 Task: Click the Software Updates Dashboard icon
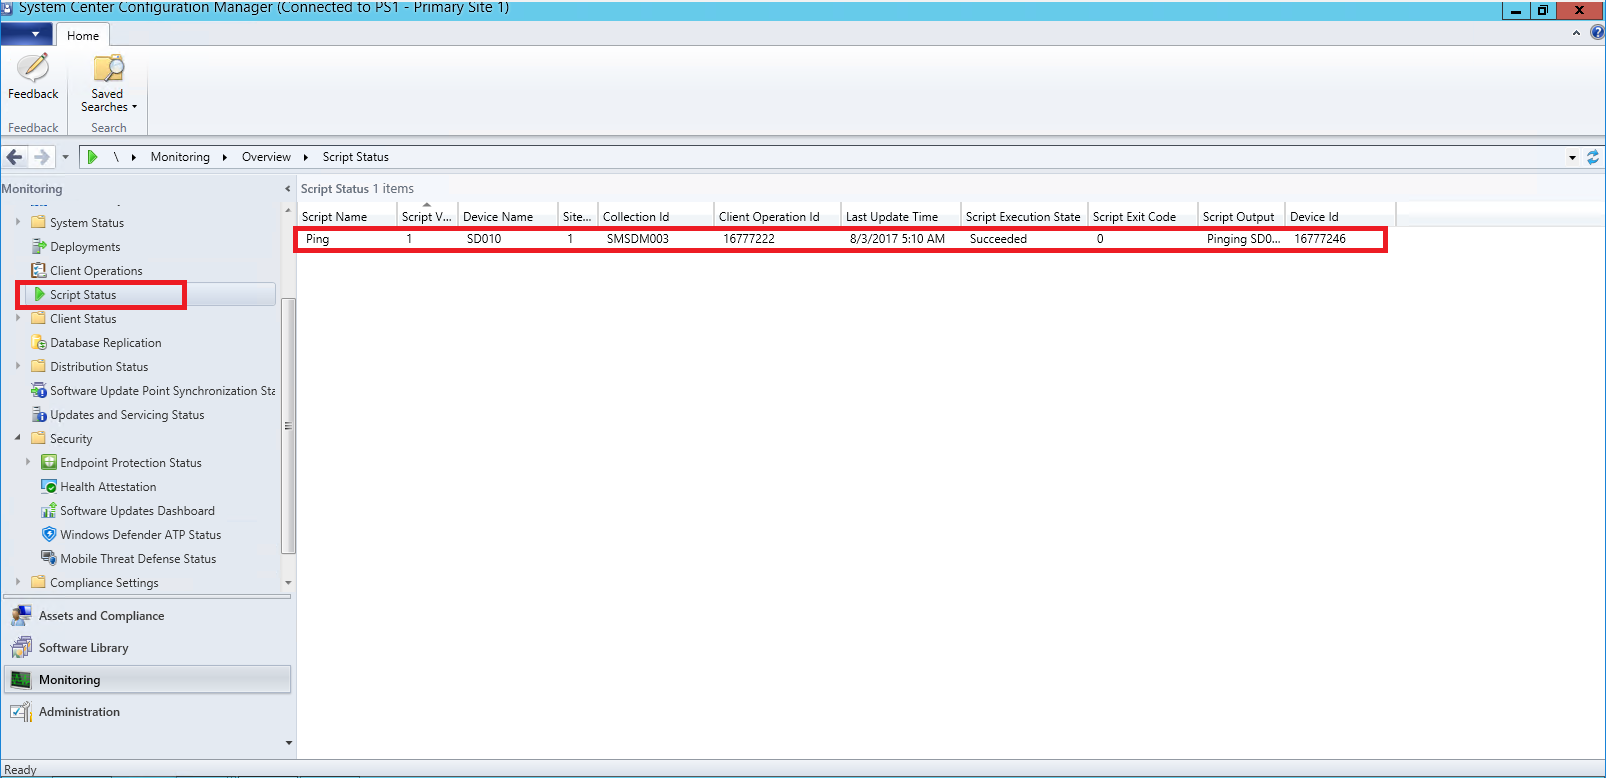[49, 510]
